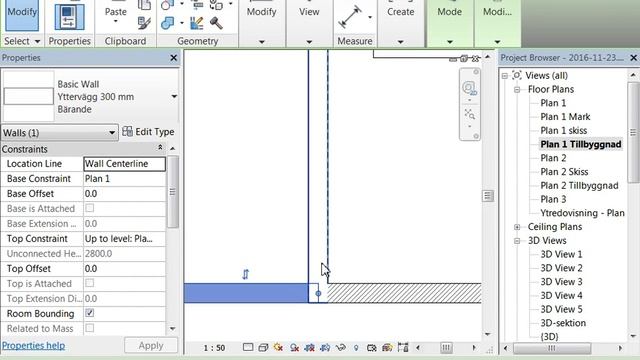640x360 pixels.
Task: Open Temporary Hide/Isolate glasses icon
Action: 340,347
